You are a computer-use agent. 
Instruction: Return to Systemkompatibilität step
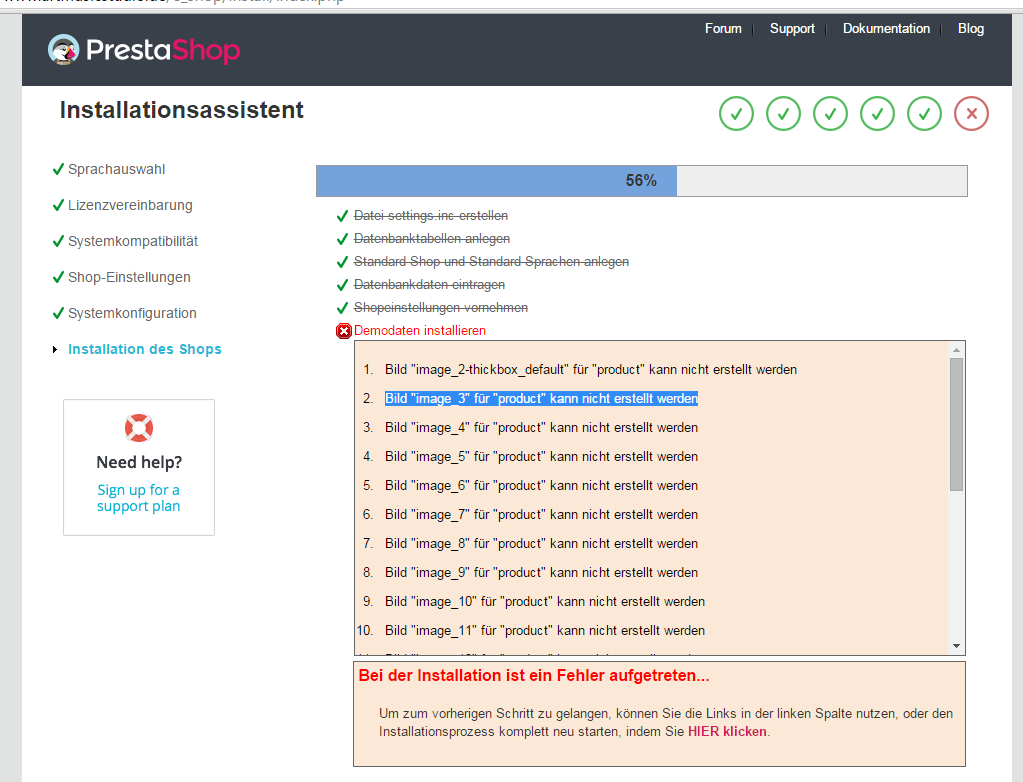(x=132, y=241)
